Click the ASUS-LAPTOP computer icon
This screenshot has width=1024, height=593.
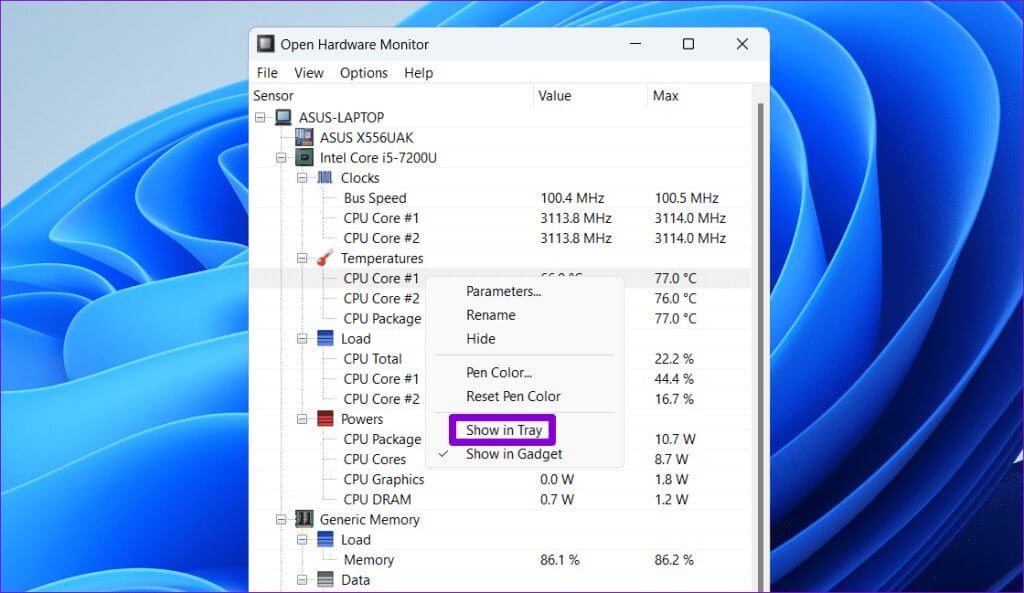click(x=283, y=117)
